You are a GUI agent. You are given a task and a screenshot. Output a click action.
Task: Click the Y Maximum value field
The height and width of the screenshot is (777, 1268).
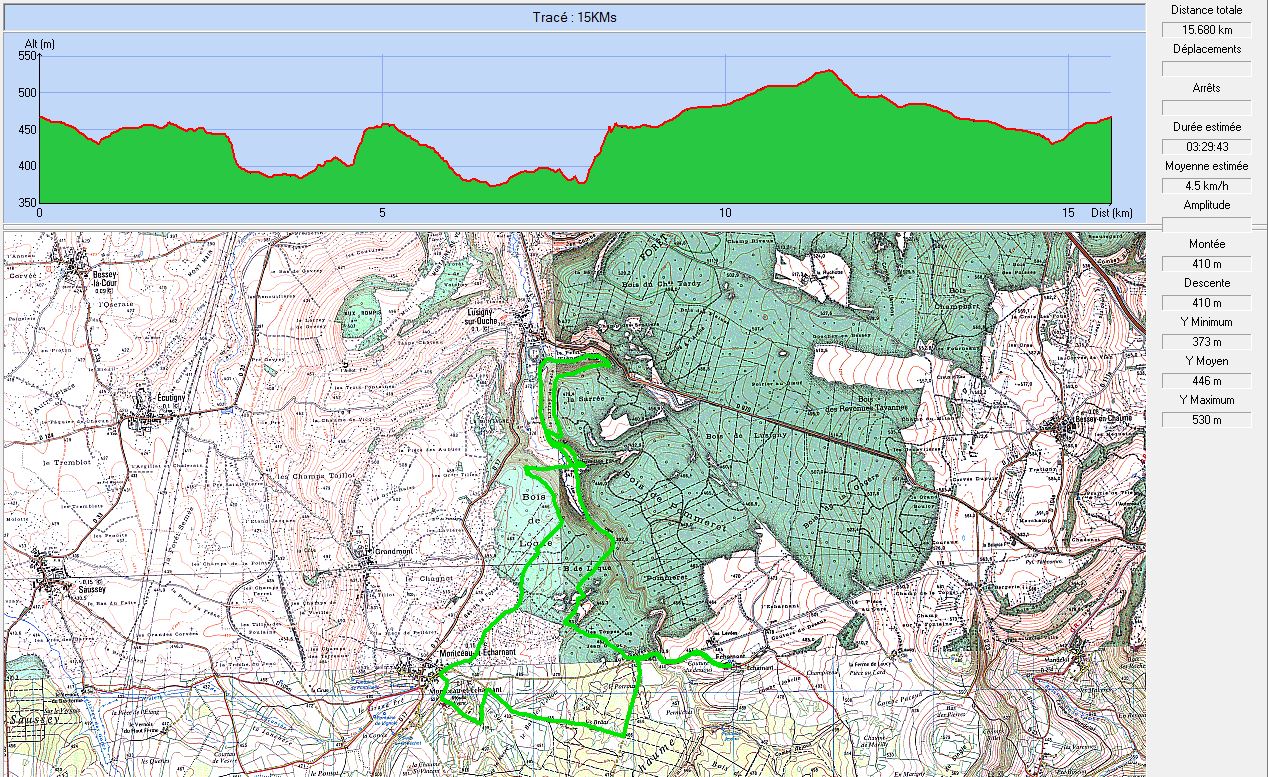pos(1206,420)
